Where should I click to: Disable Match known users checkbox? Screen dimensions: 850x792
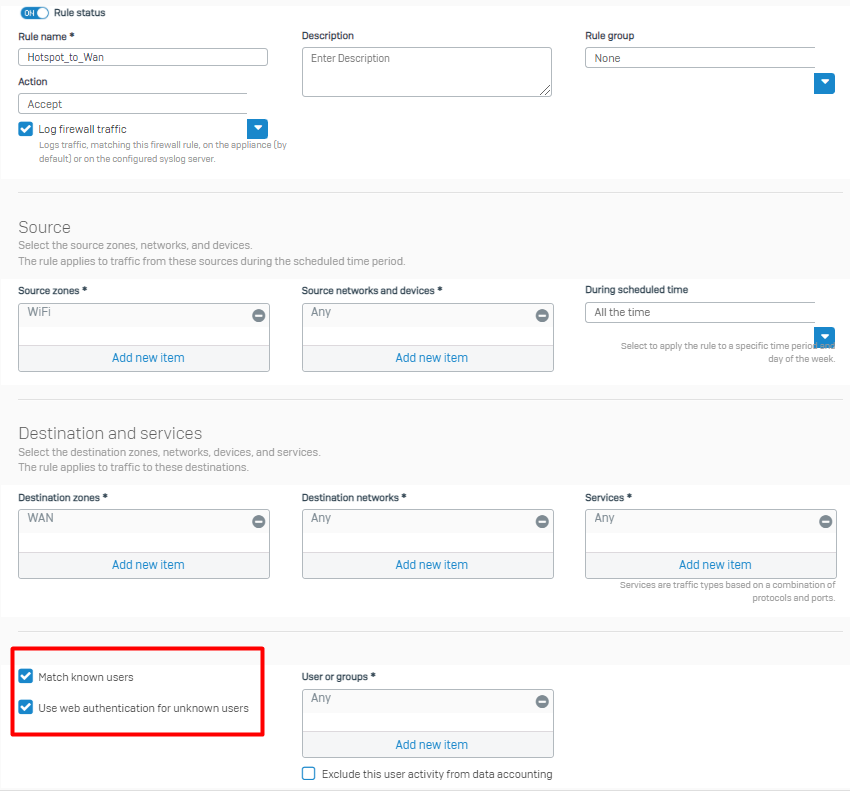[x=26, y=677]
